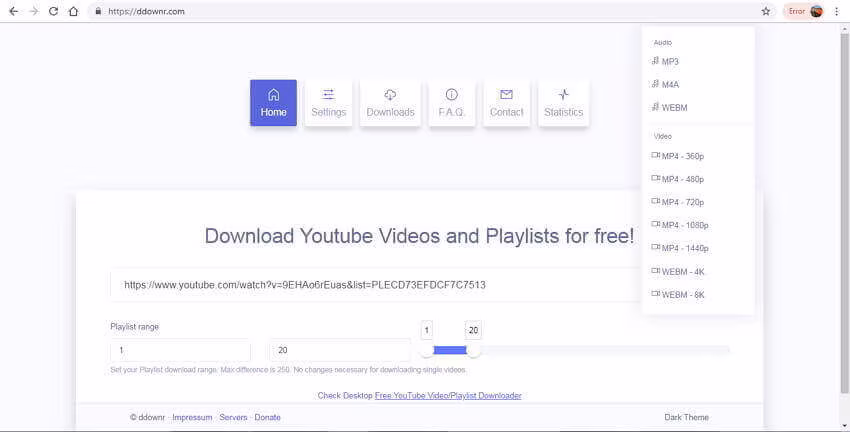Click the Error extension badge
This screenshot has height=432, width=850.
click(x=796, y=11)
